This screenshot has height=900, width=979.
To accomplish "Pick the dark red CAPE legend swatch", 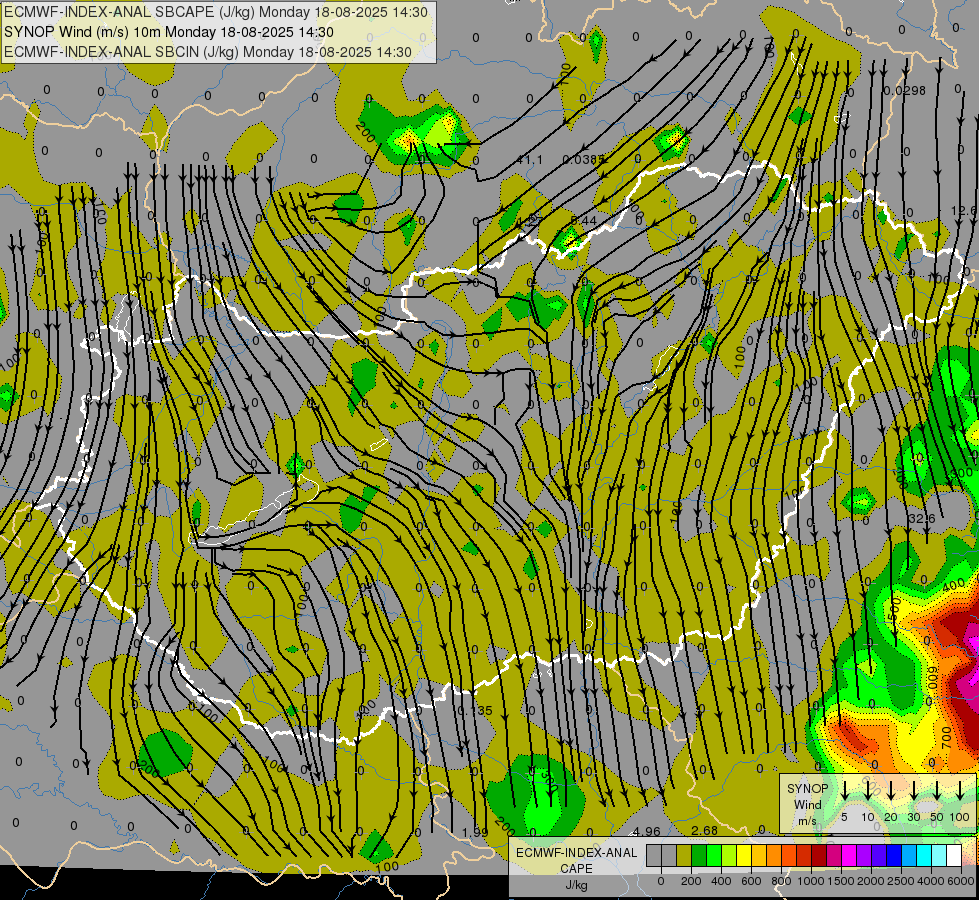I will [x=819, y=855].
